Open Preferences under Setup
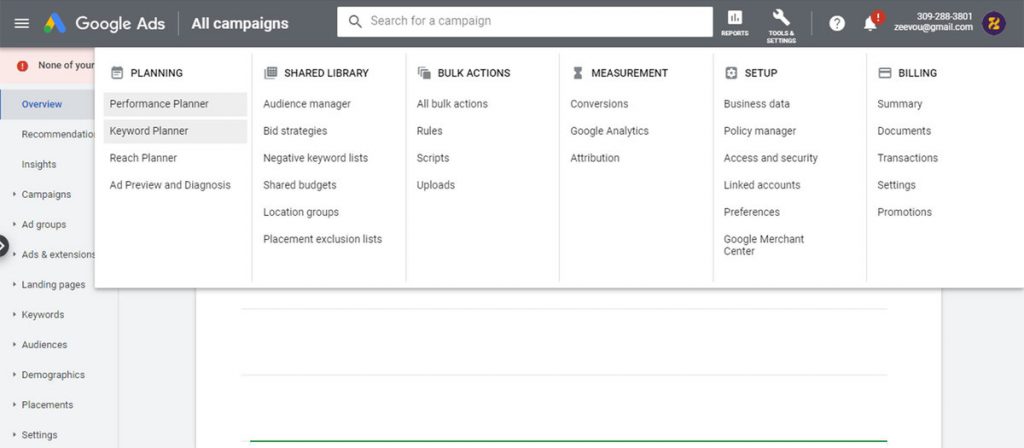Screen dimensions: 1024x448 752,212
